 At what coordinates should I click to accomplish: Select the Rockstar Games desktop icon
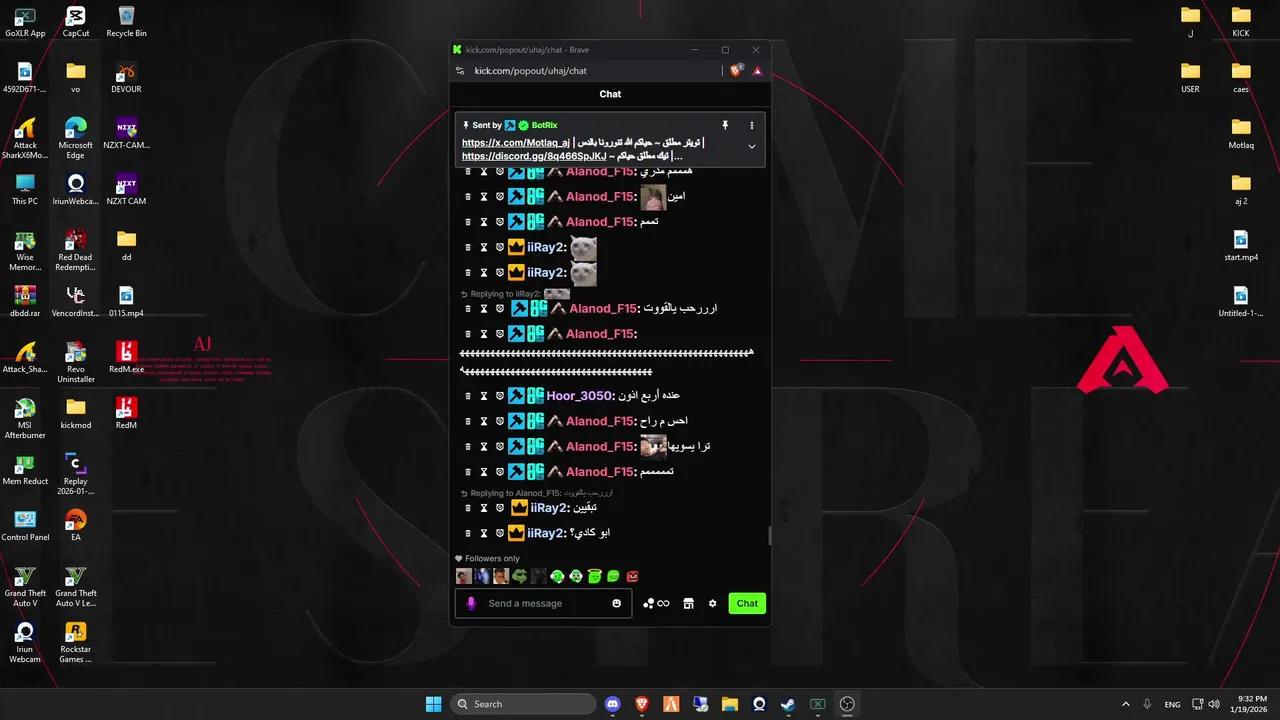pyautogui.click(x=75, y=643)
